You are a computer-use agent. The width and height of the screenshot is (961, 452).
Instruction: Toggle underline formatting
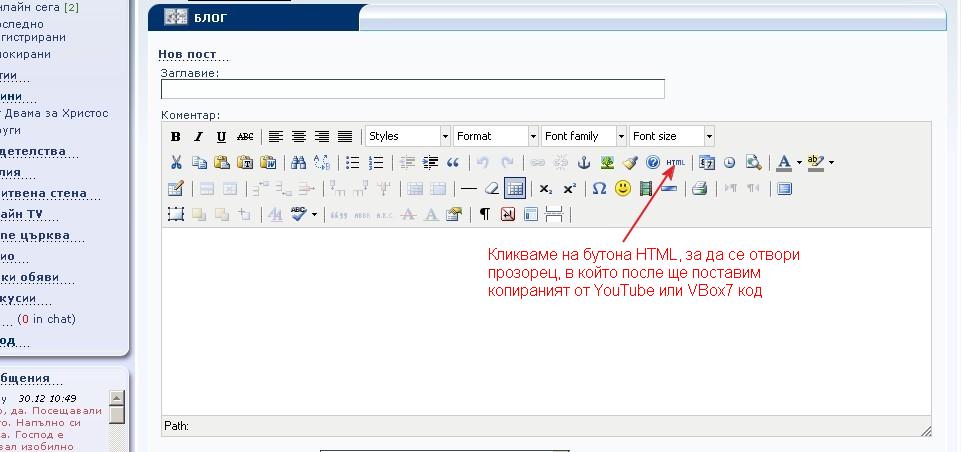[x=221, y=136]
